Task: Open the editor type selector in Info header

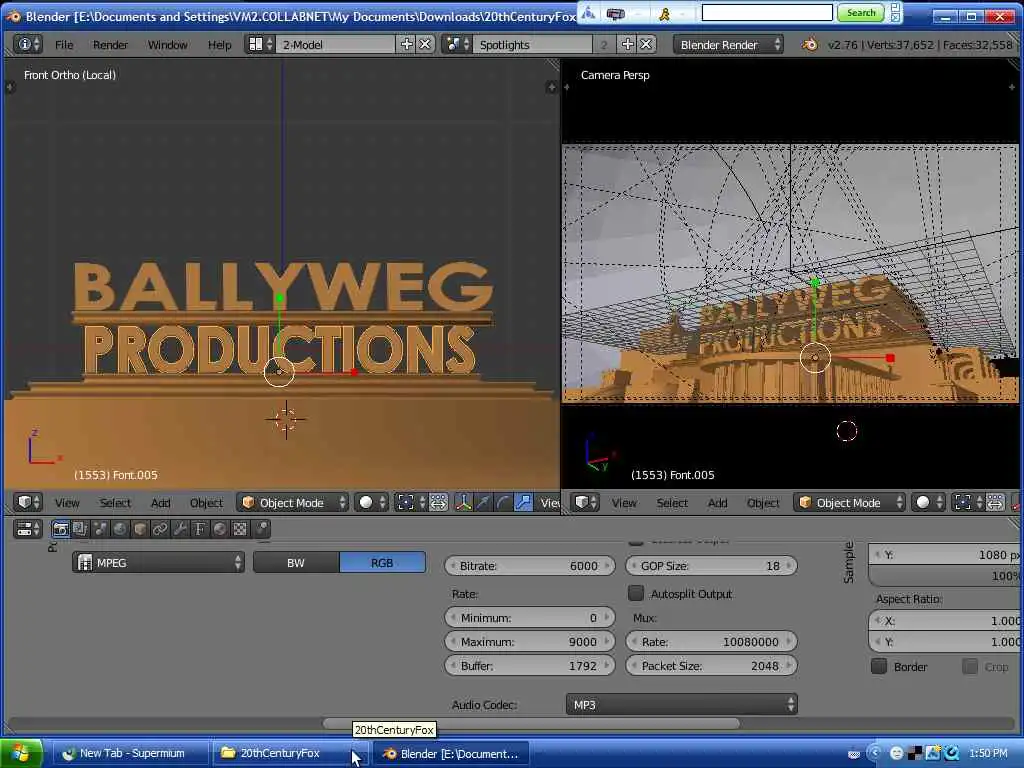Action: click(28, 44)
